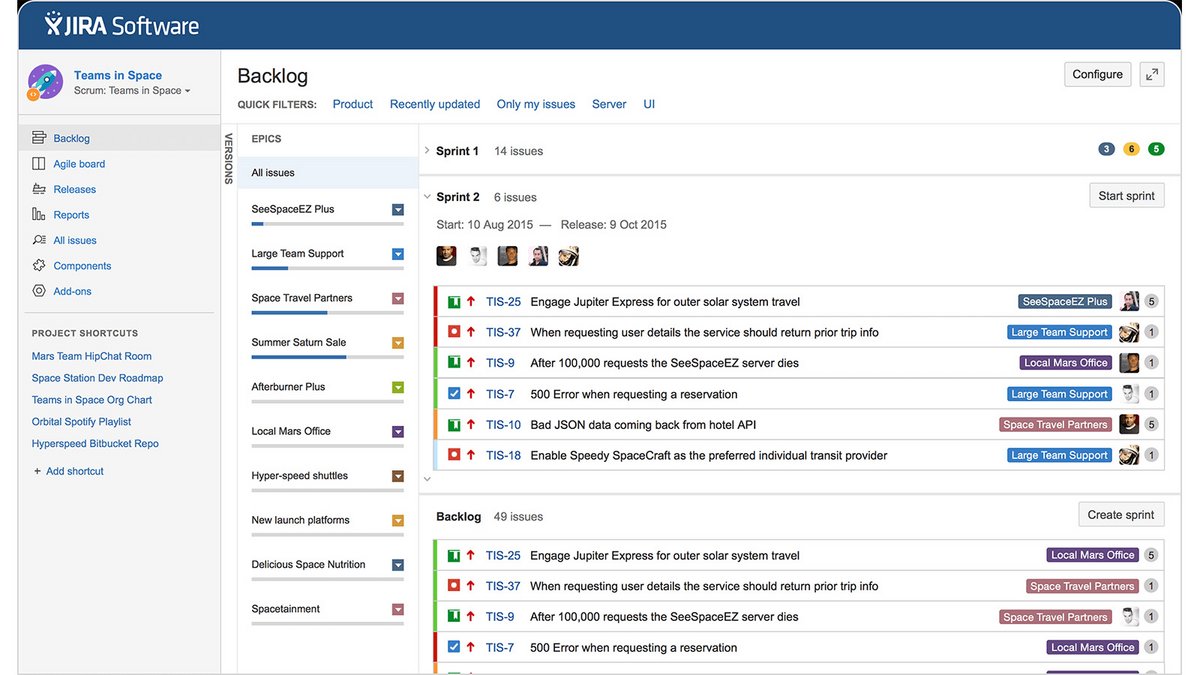This screenshot has height=675, width=1200.
Task: Open the SeeSpaceEZ Plus epic dropdown arrow
Action: [x=398, y=210]
